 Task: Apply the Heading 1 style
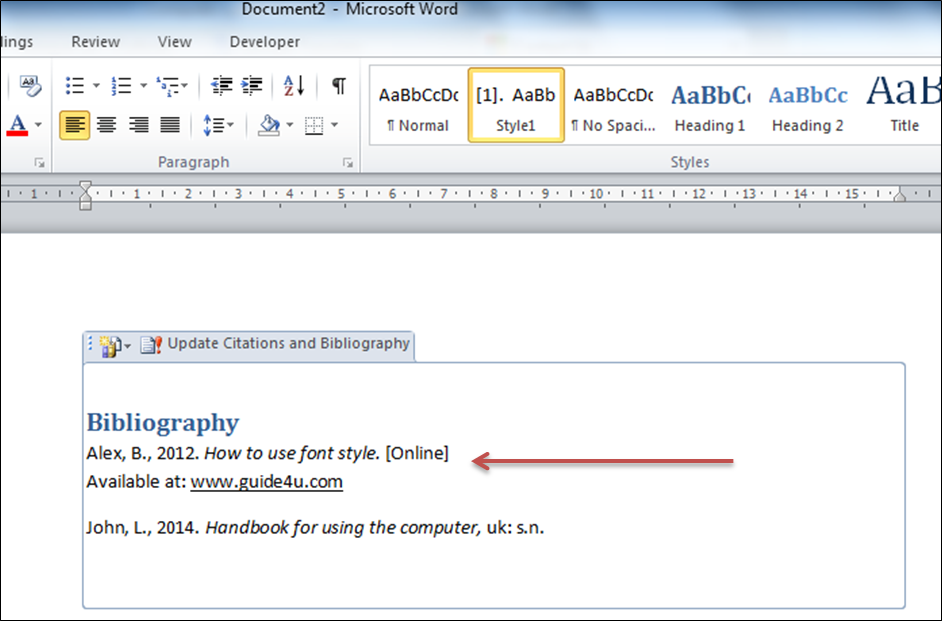pyautogui.click(x=710, y=106)
